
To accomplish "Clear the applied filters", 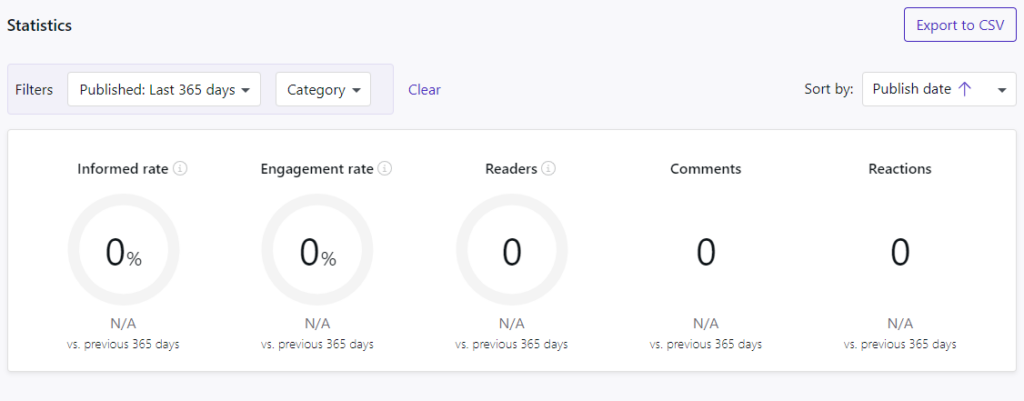I will pos(424,89).
